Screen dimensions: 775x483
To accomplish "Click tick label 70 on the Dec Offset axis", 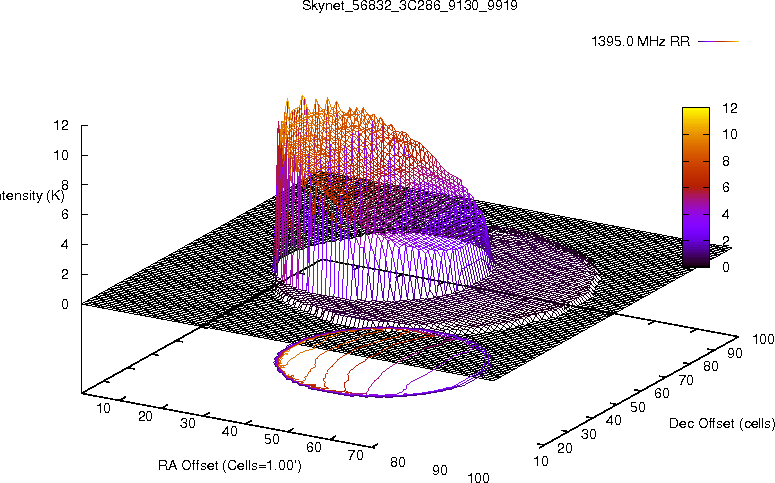I will (x=686, y=380).
